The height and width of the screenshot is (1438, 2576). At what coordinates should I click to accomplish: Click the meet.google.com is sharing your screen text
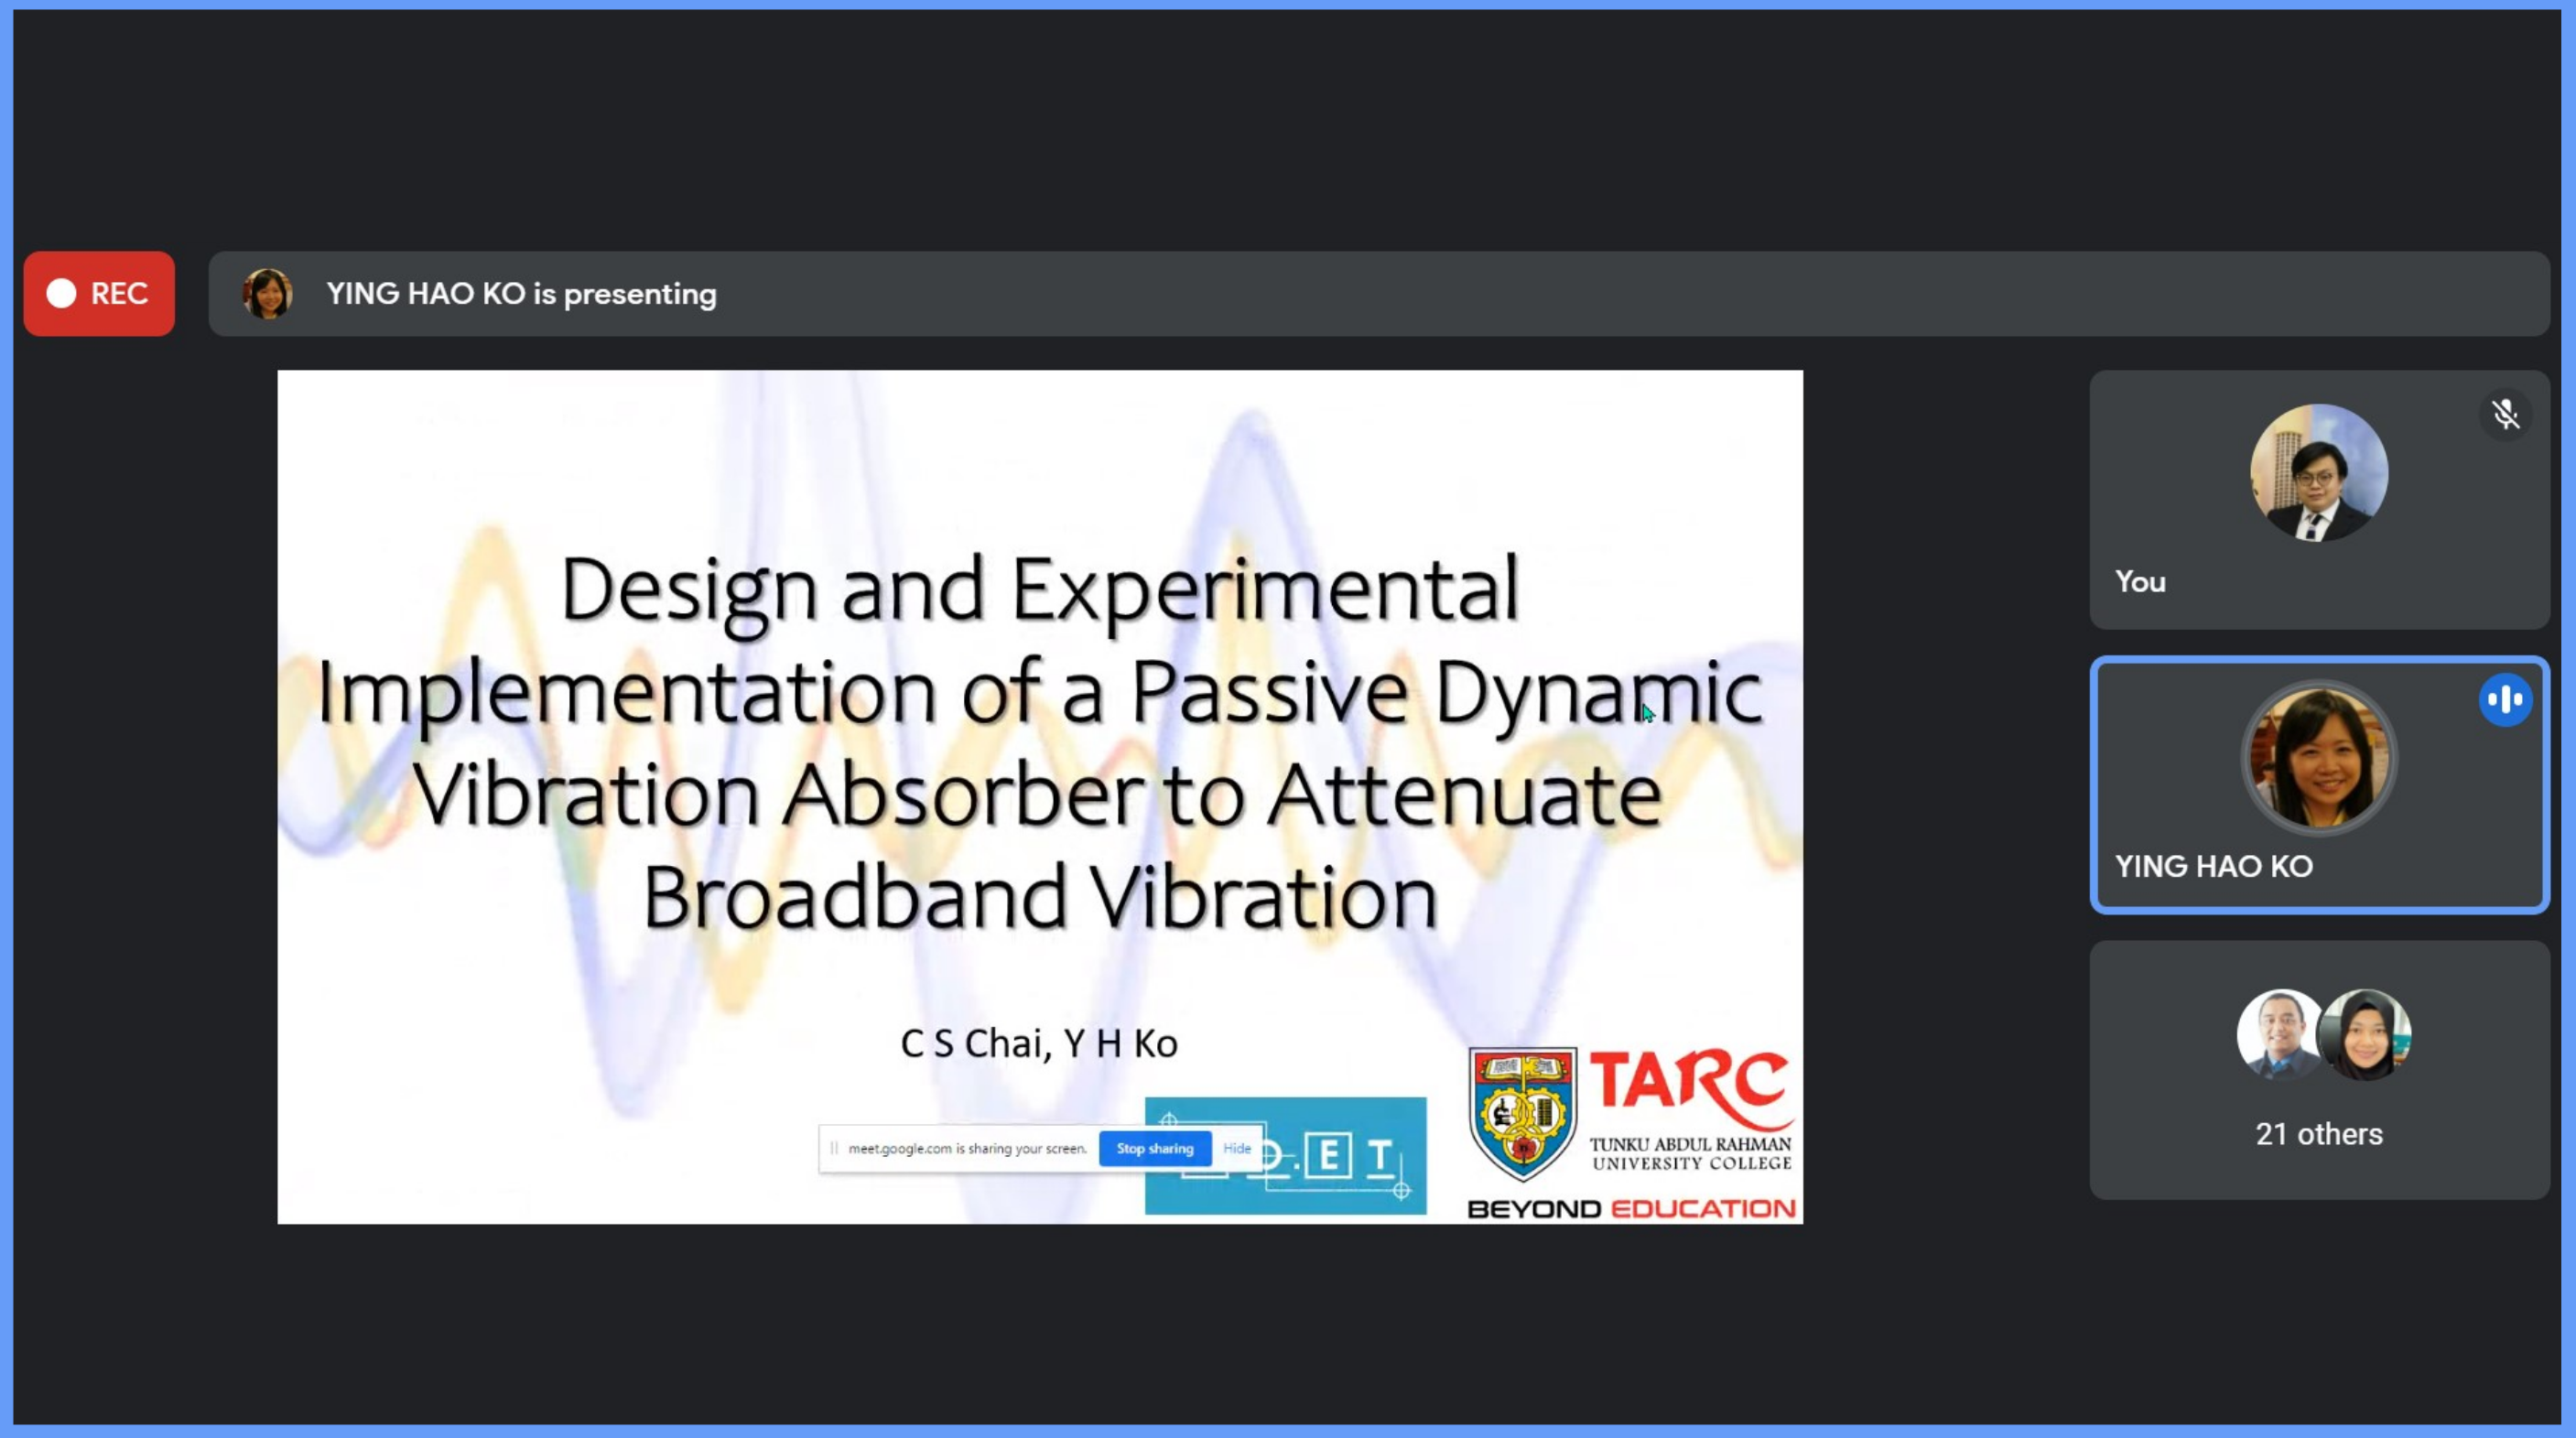point(967,1148)
